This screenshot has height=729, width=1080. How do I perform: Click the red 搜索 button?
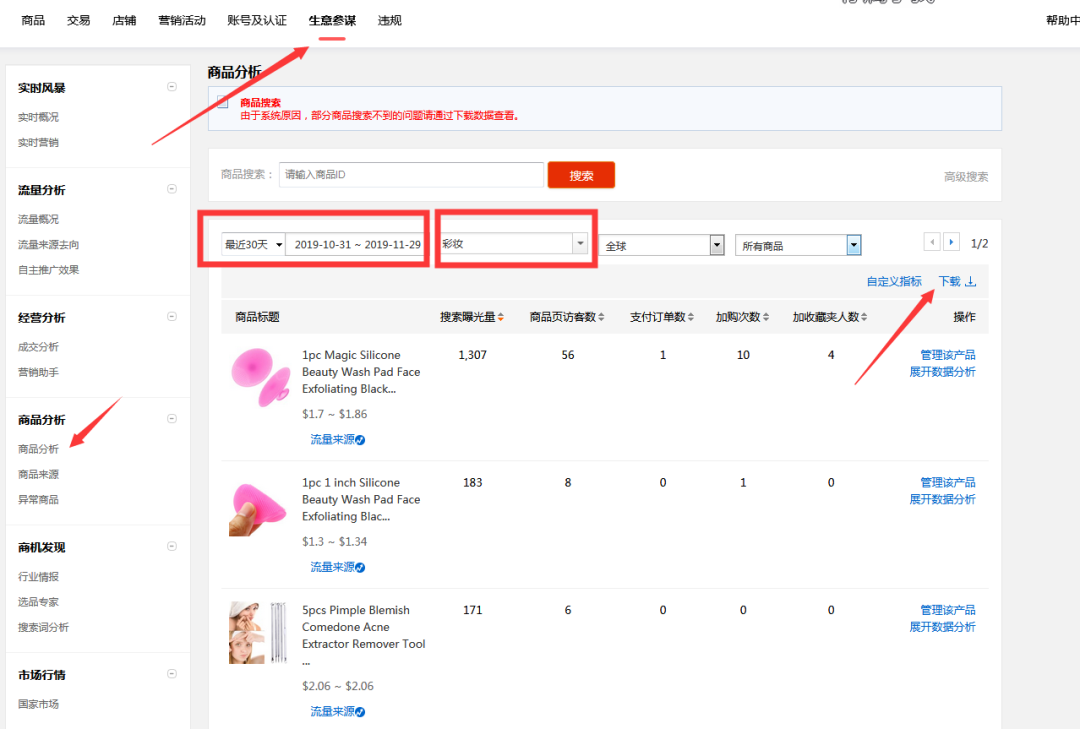click(581, 175)
